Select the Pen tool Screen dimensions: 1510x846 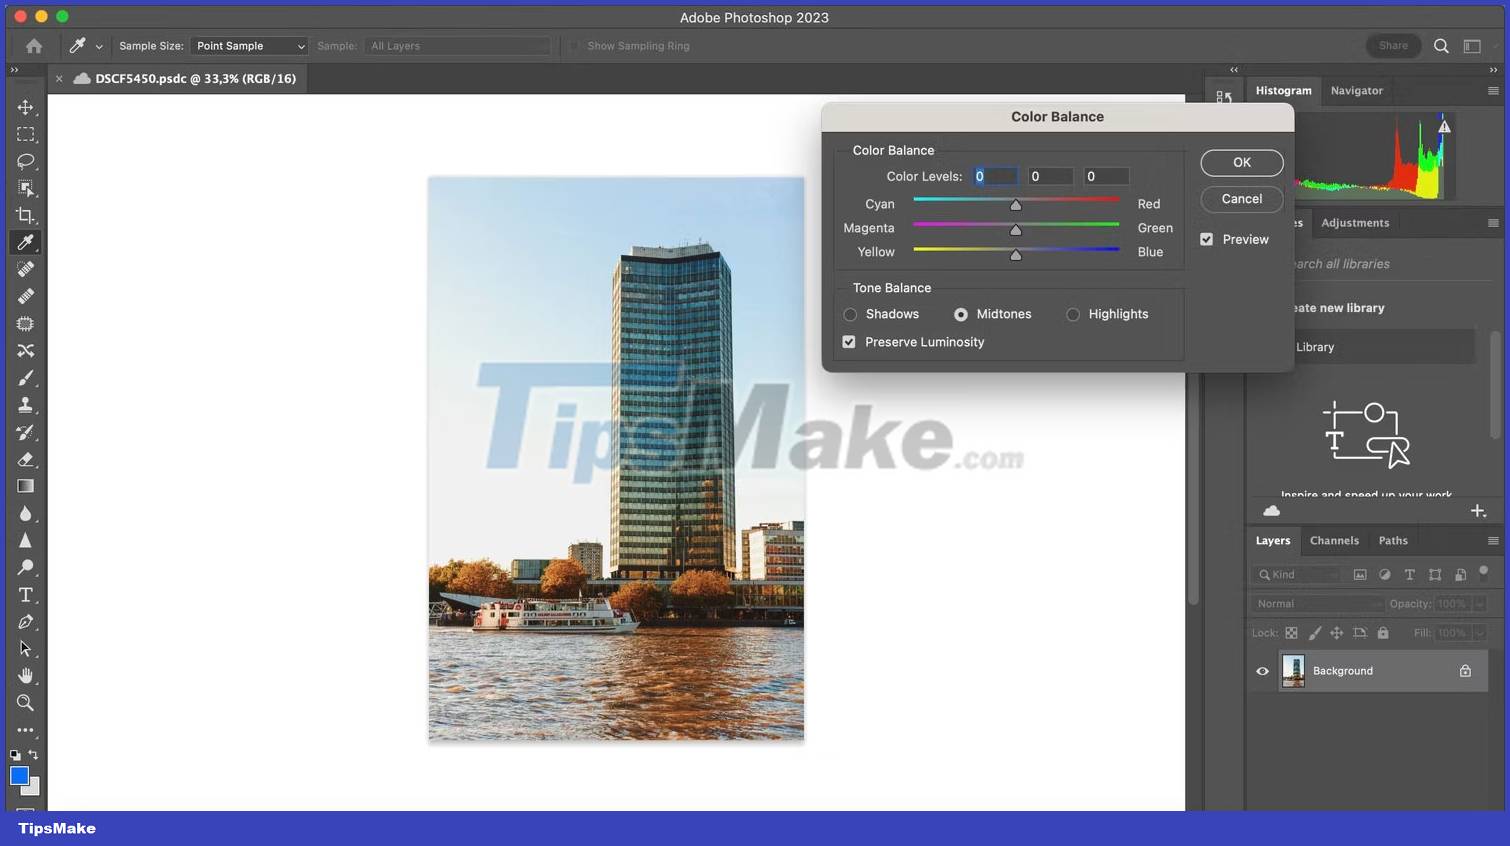click(x=25, y=622)
